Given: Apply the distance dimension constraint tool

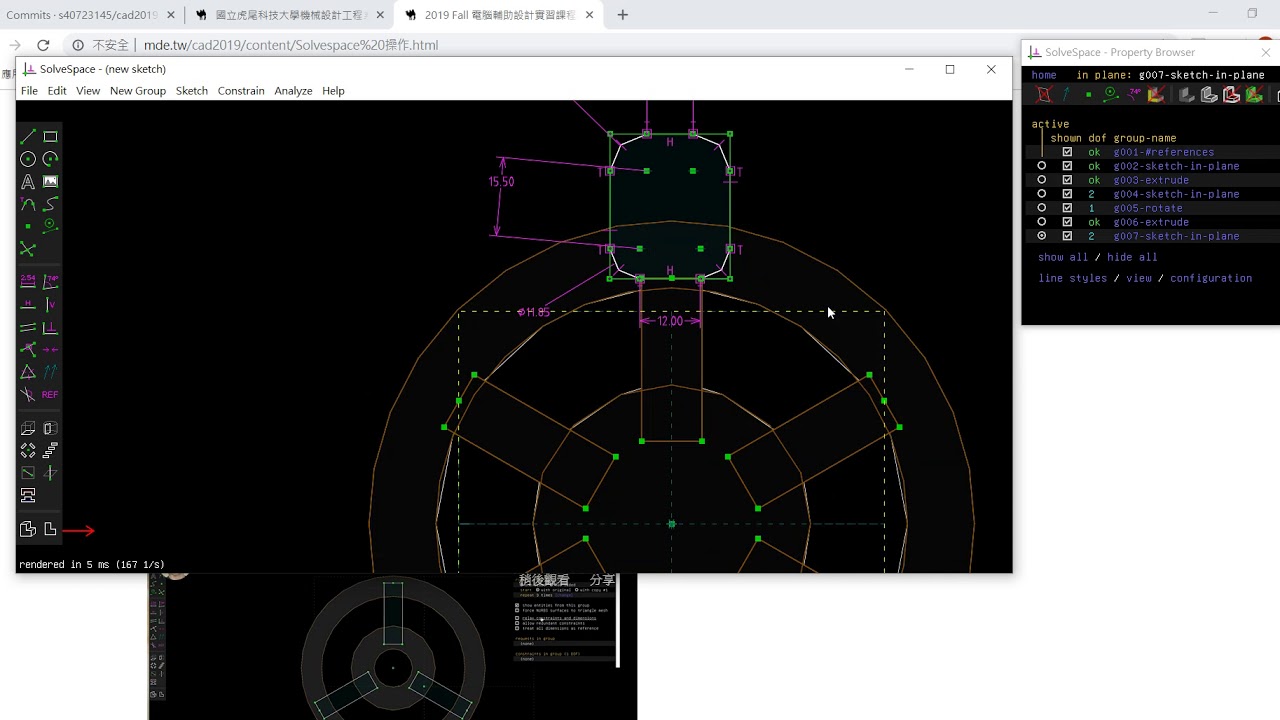Looking at the screenshot, I should click(28, 282).
